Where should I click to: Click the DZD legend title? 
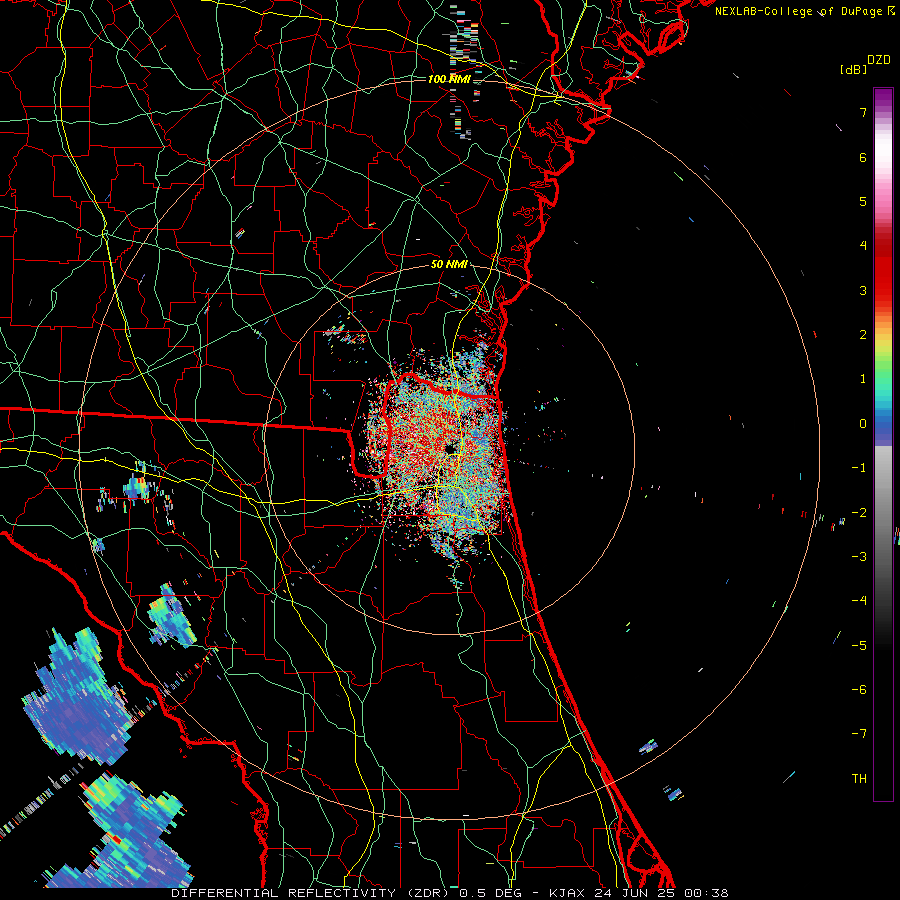[879, 60]
